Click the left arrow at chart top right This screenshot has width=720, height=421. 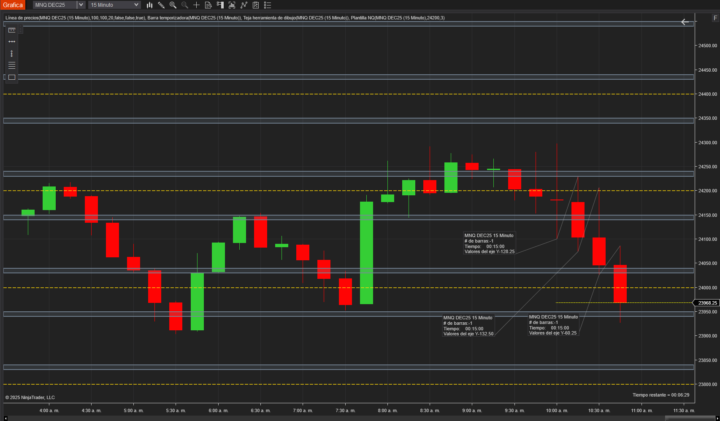(x=685, y=22)
